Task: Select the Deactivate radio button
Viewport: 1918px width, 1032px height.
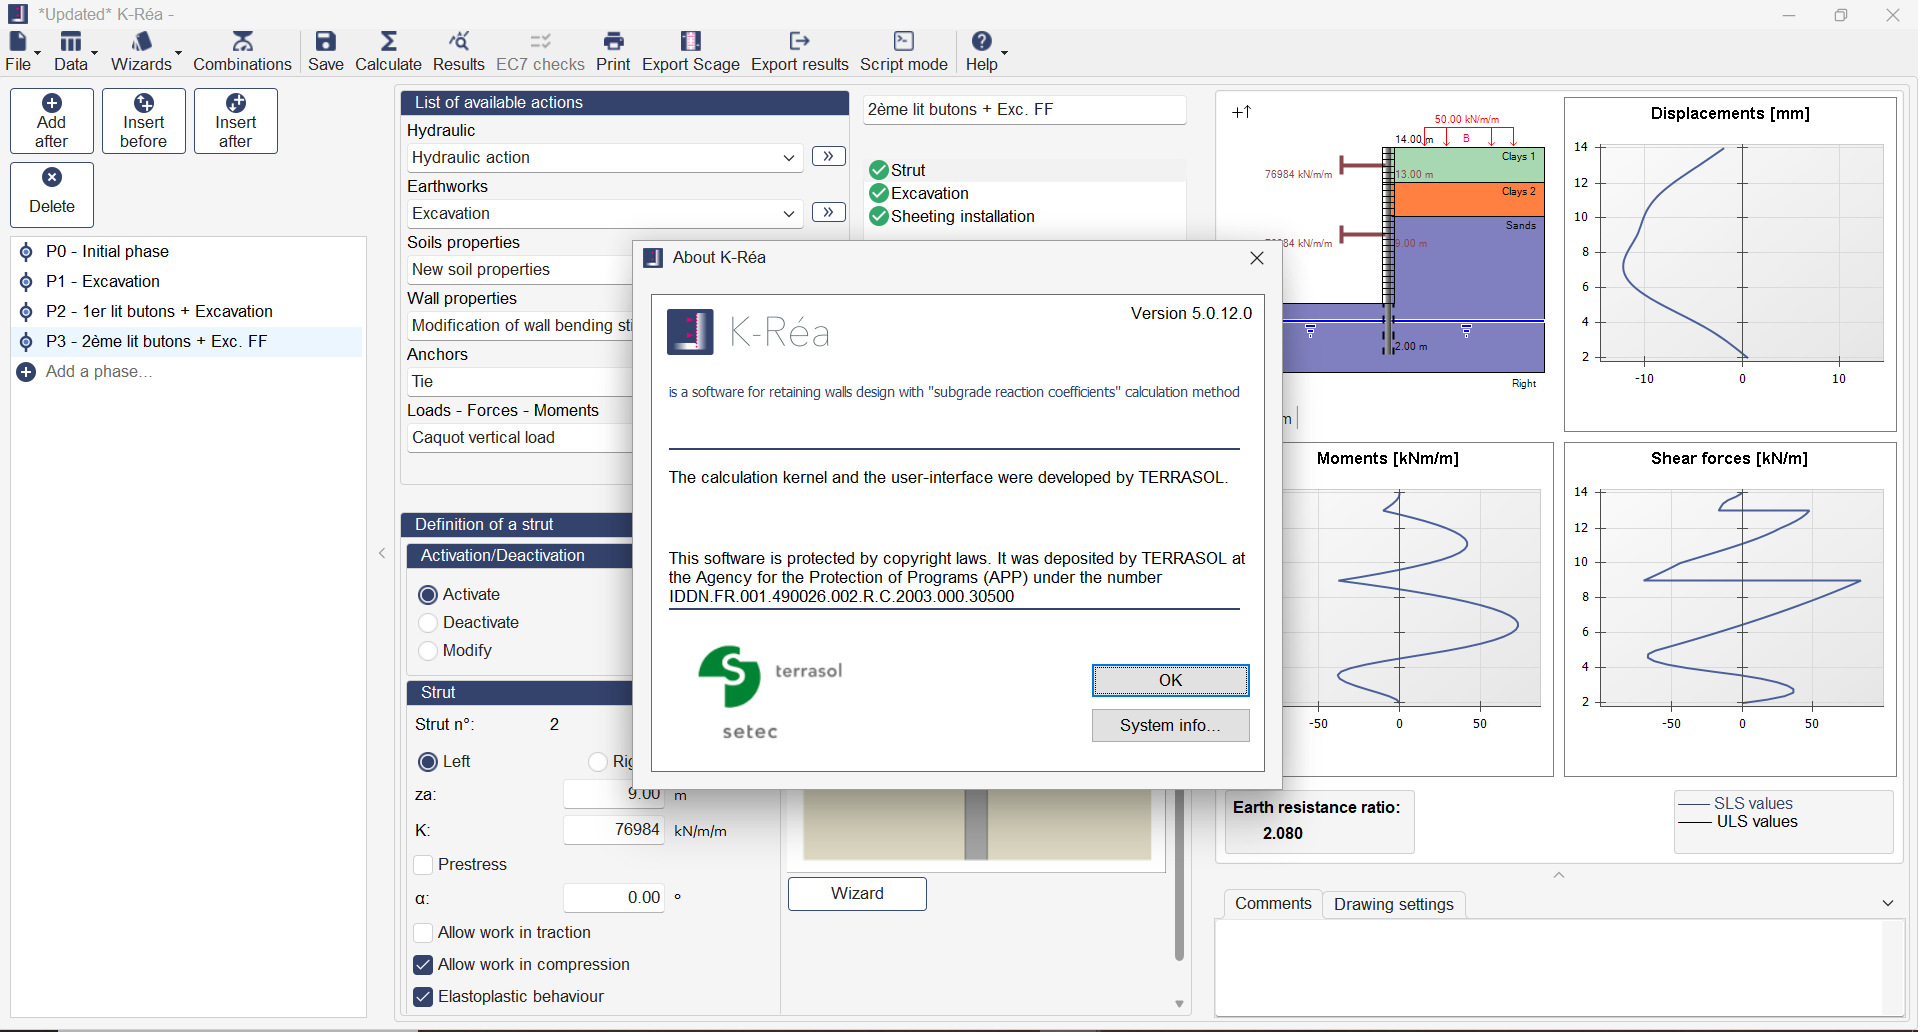Action: click(428, 623)
